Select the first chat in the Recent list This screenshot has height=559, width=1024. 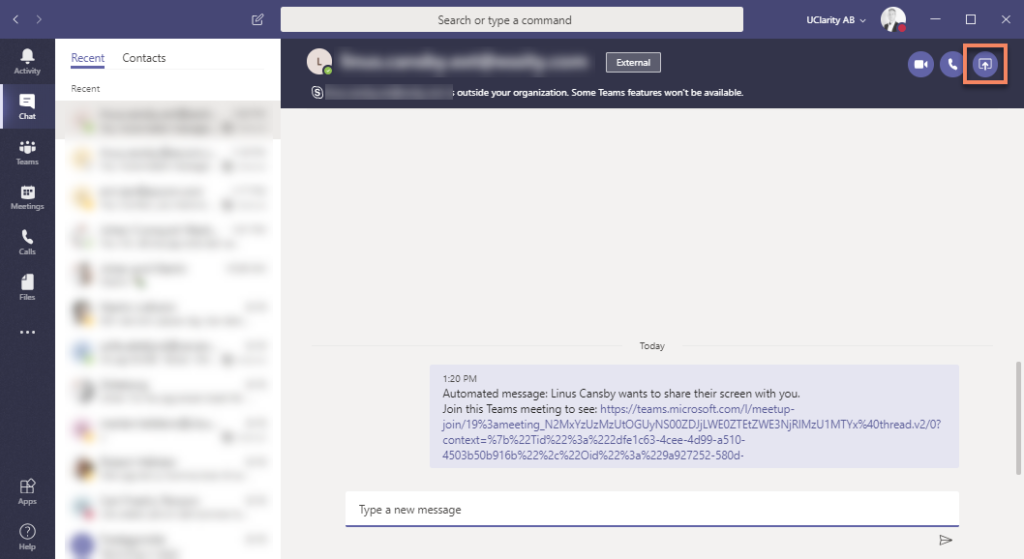point(168,120)
